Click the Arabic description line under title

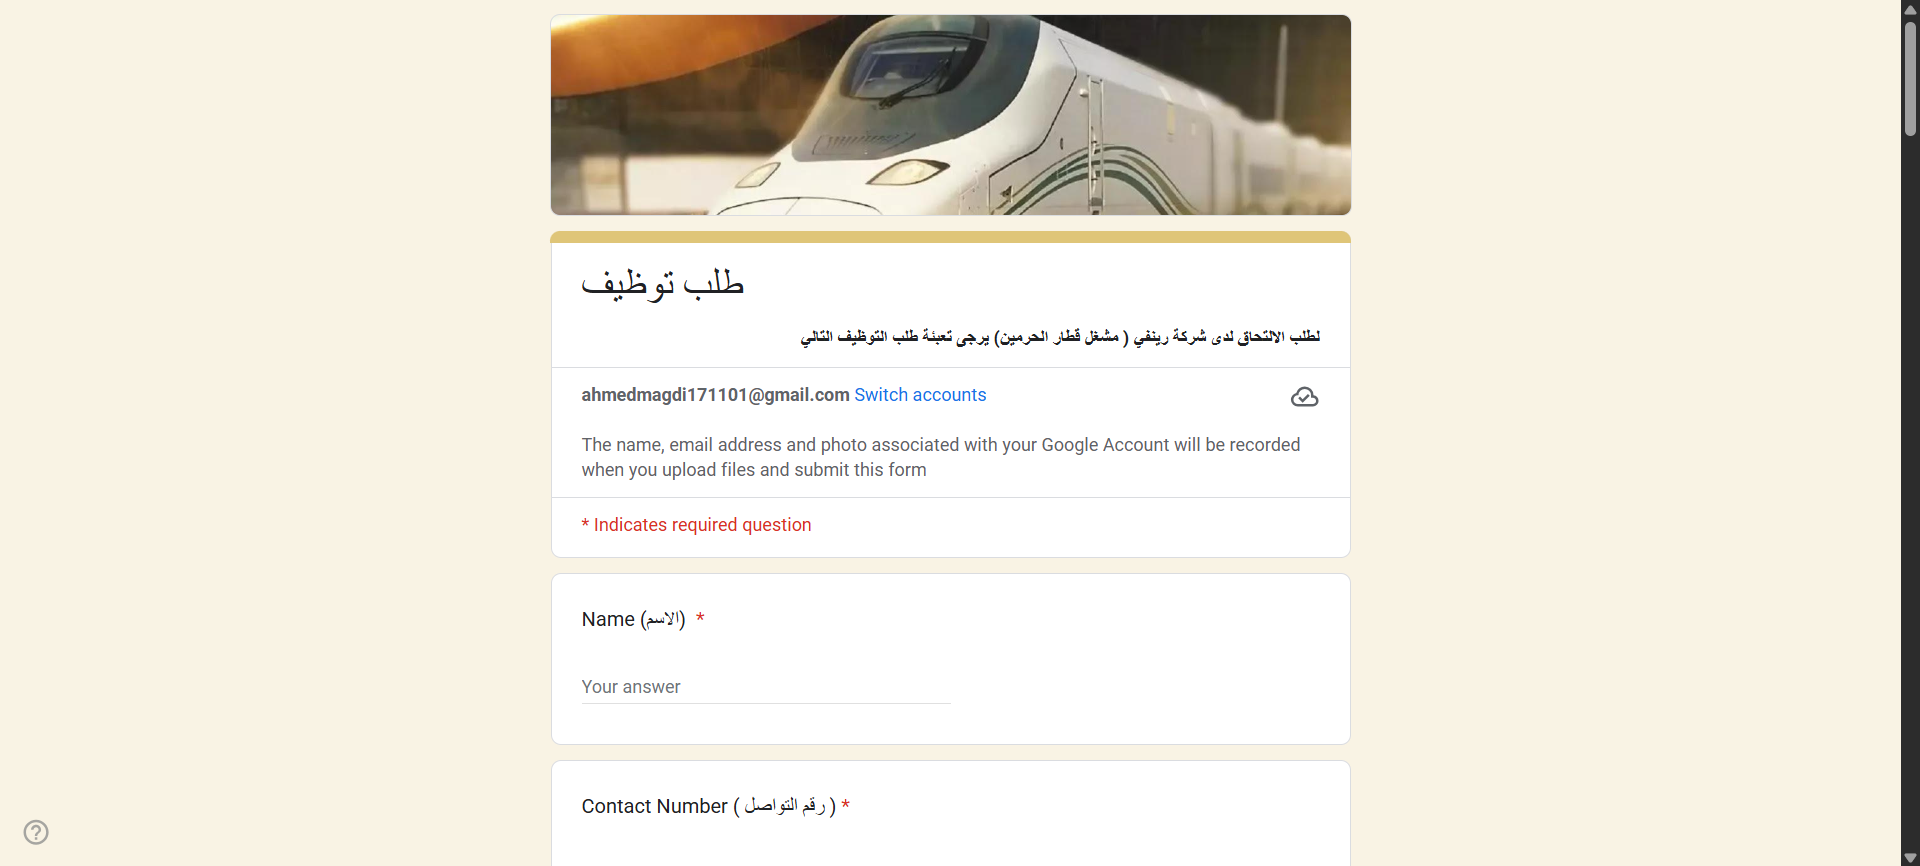1060,337
